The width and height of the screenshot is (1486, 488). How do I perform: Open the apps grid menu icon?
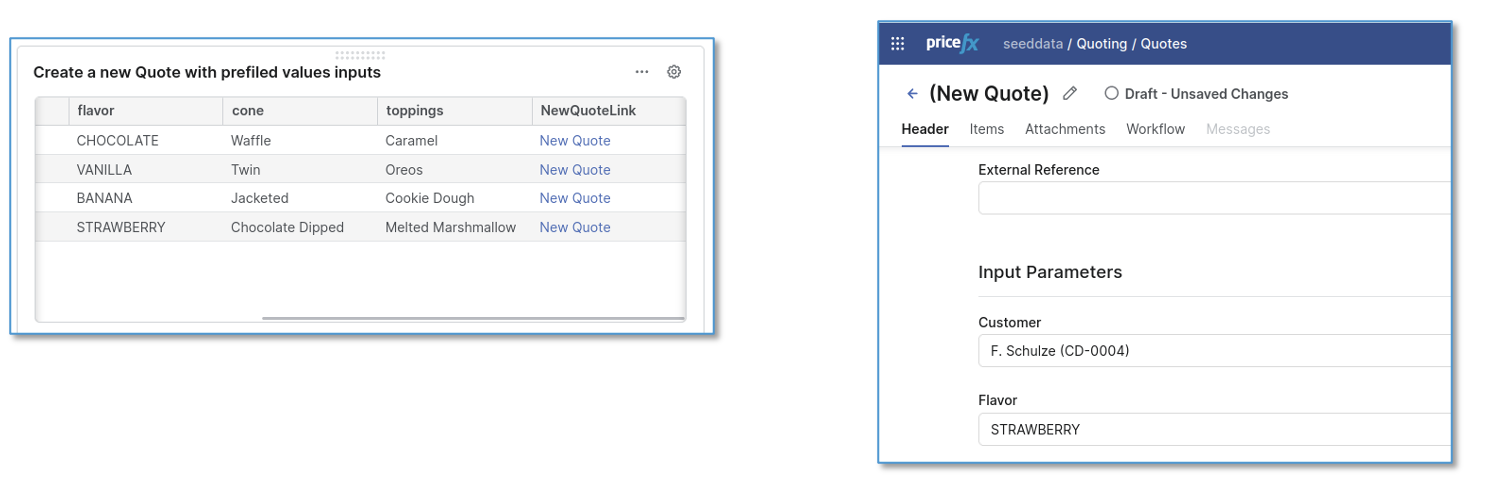tap(897, 44)
